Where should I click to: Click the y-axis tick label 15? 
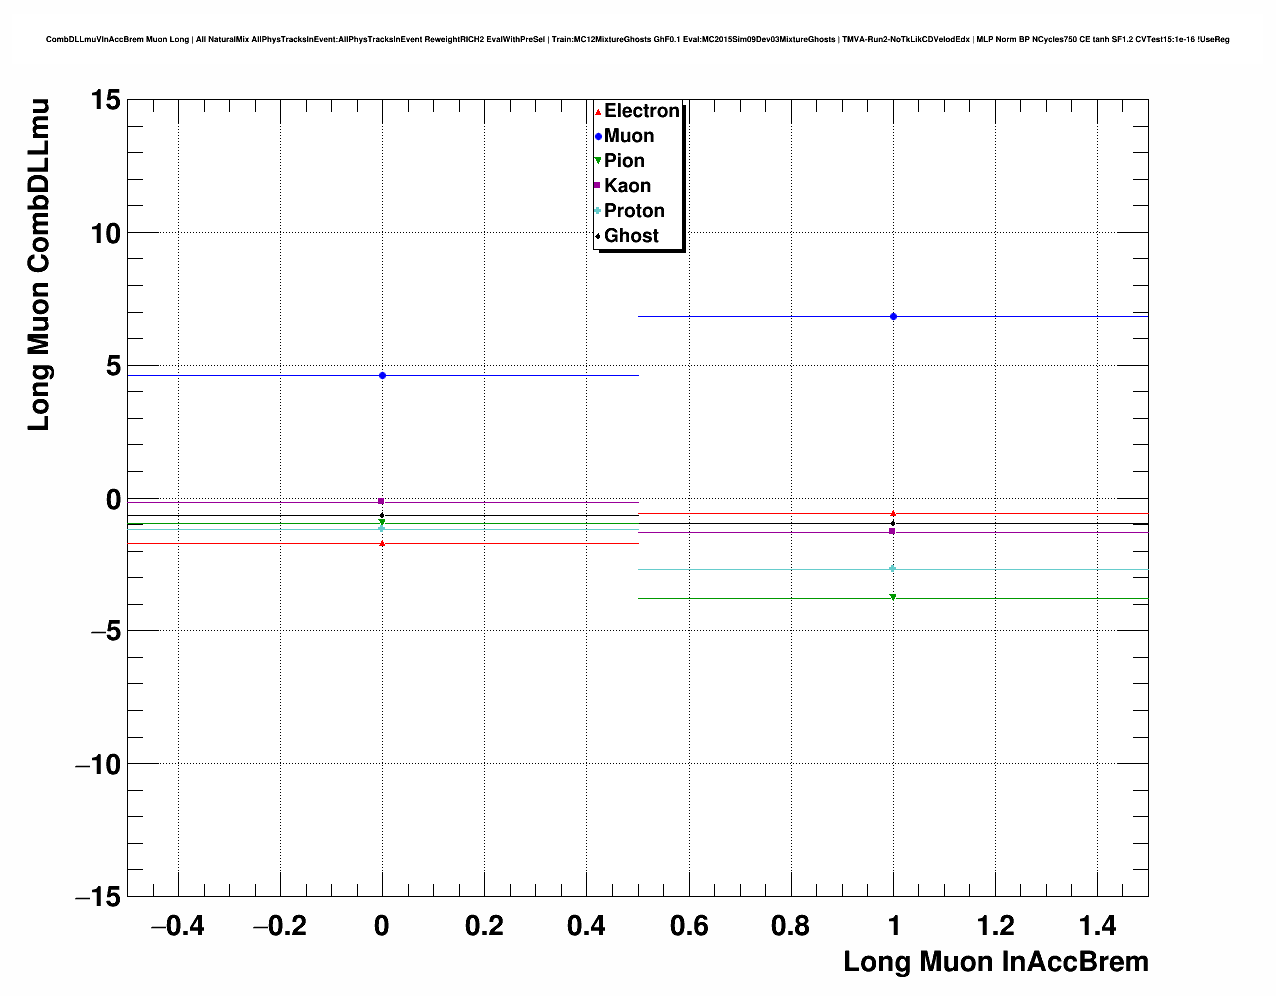(x=104, y=100)
